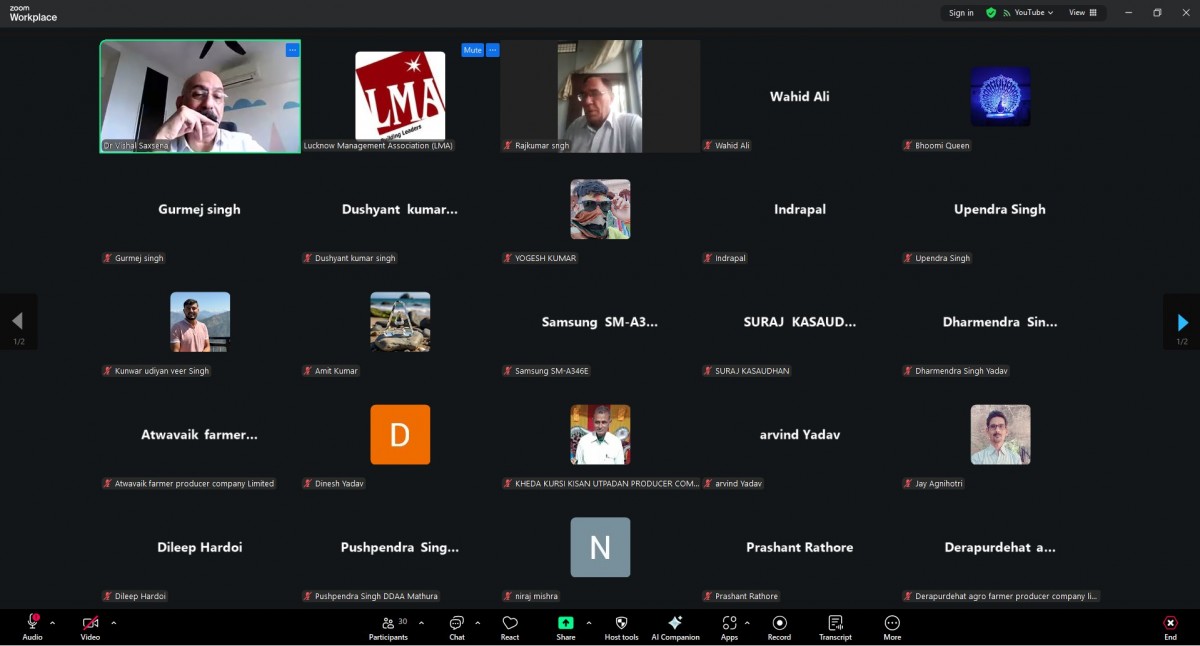The width and height of the screenshot is (1200, 646).
Task: Open the Transcript panel
Action: (835, 627)
